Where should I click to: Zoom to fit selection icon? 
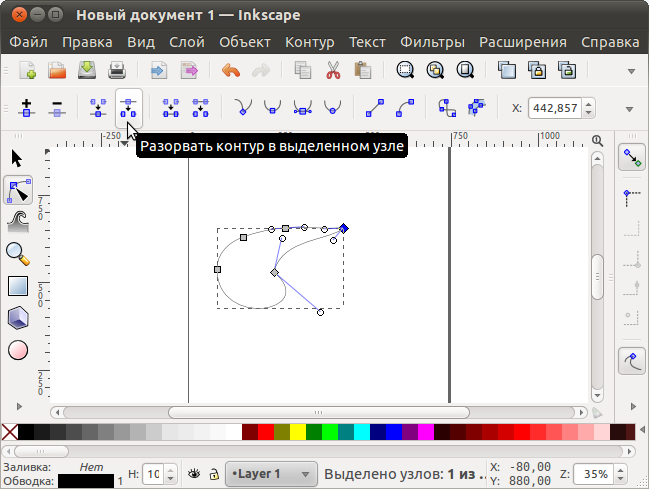405,70
